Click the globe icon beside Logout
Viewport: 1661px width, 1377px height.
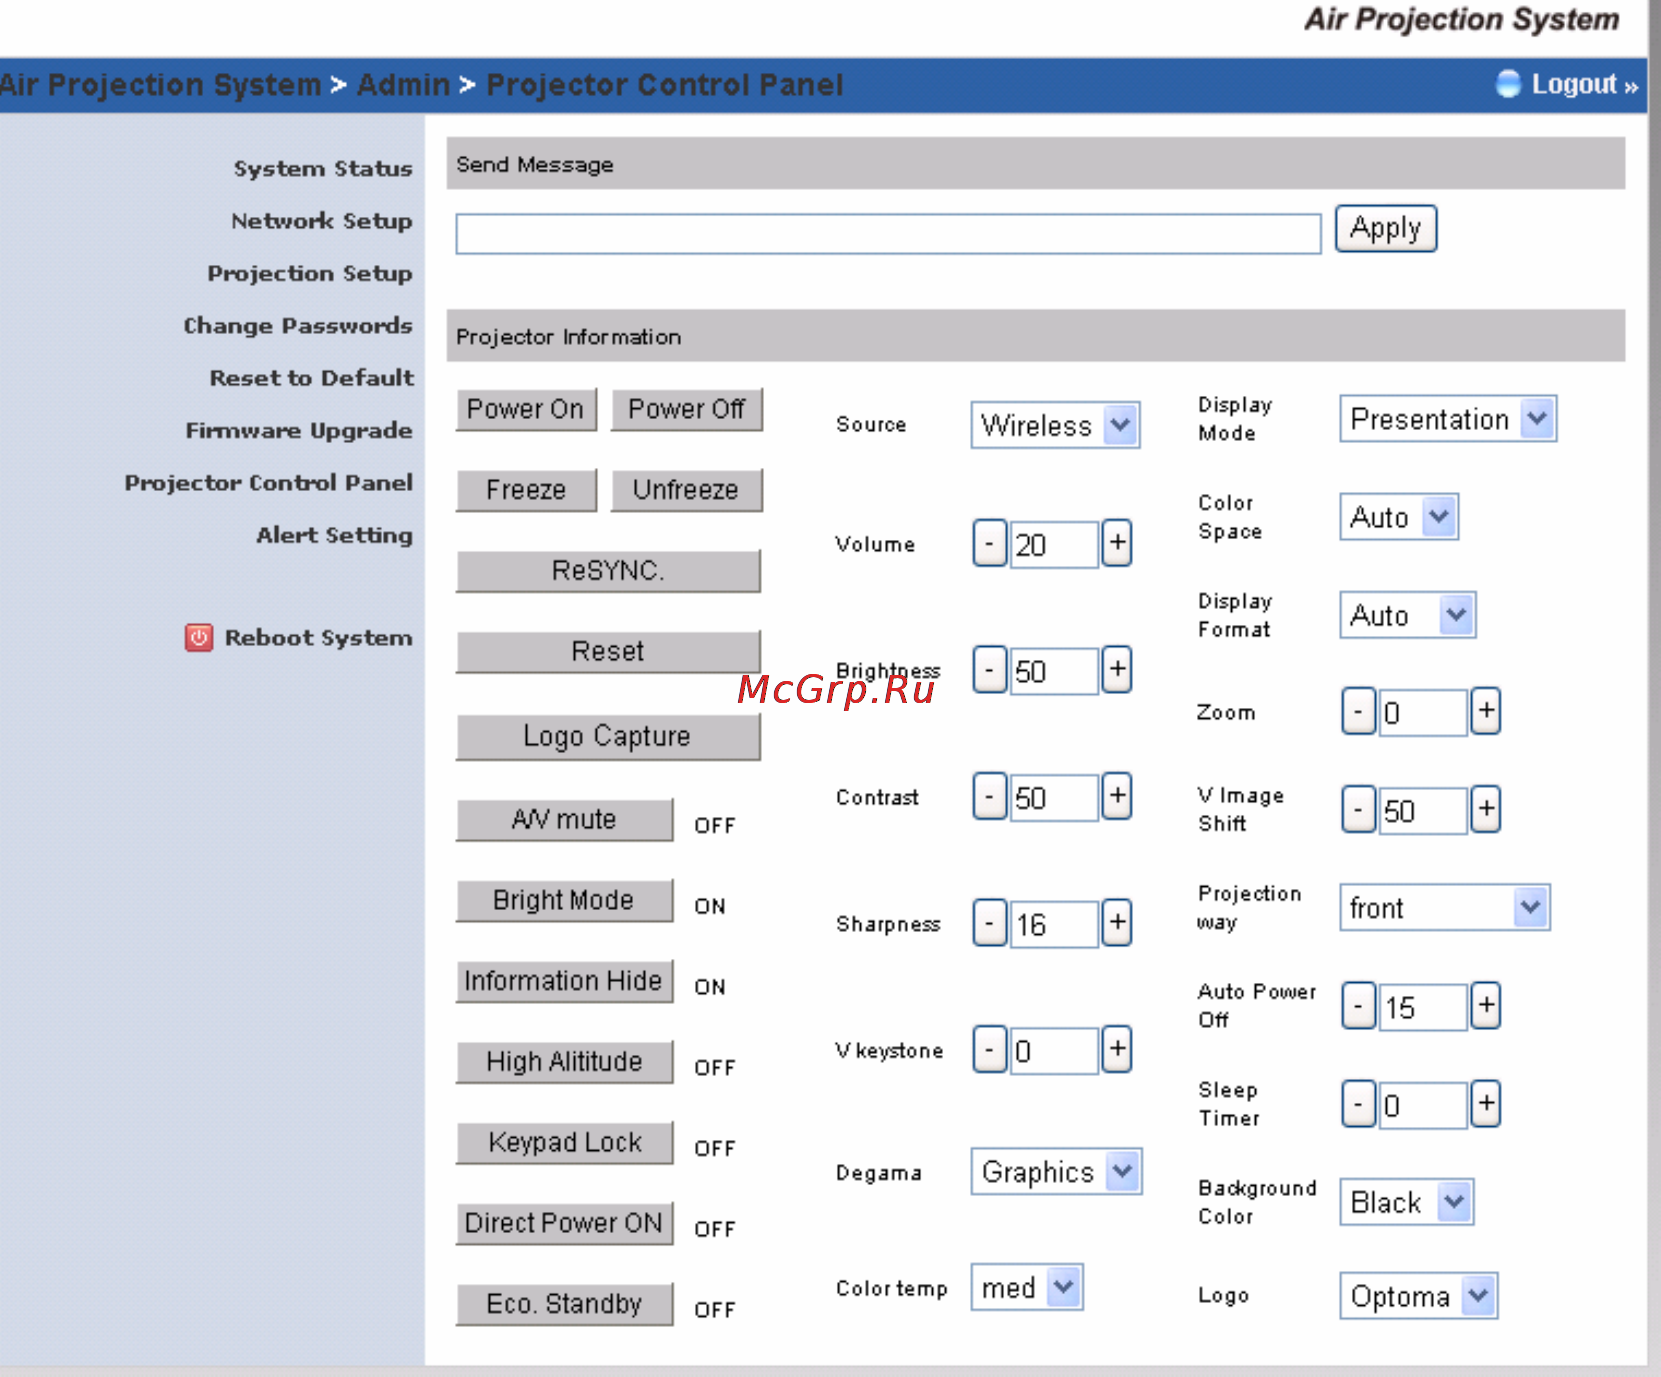click(1508, 84)
